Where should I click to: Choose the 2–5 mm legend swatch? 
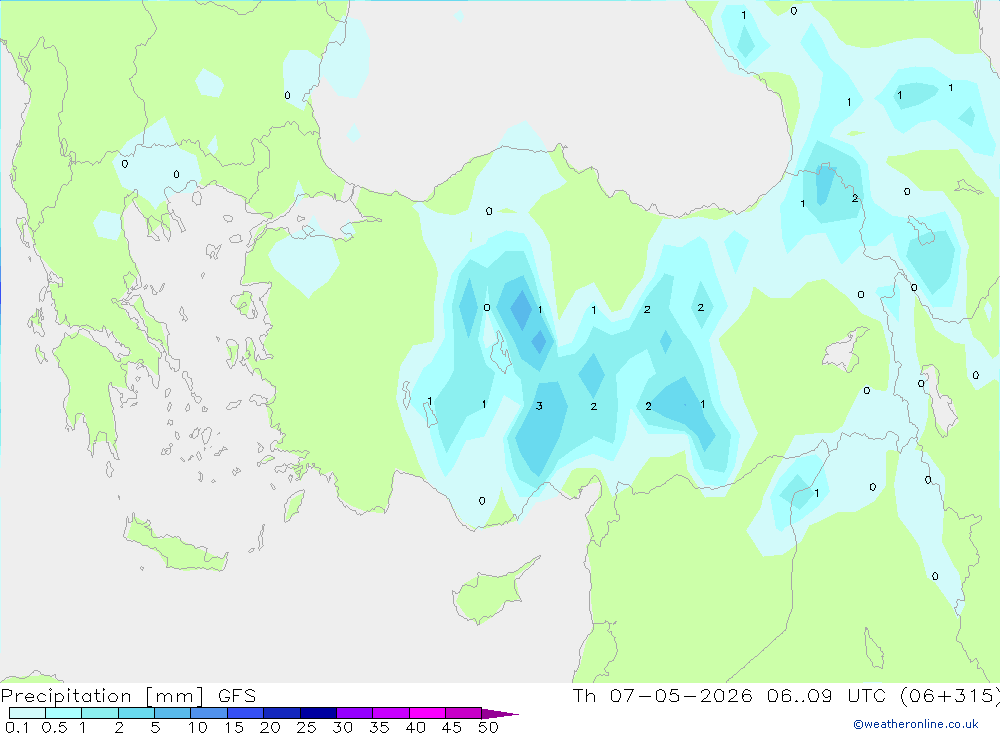136,713
